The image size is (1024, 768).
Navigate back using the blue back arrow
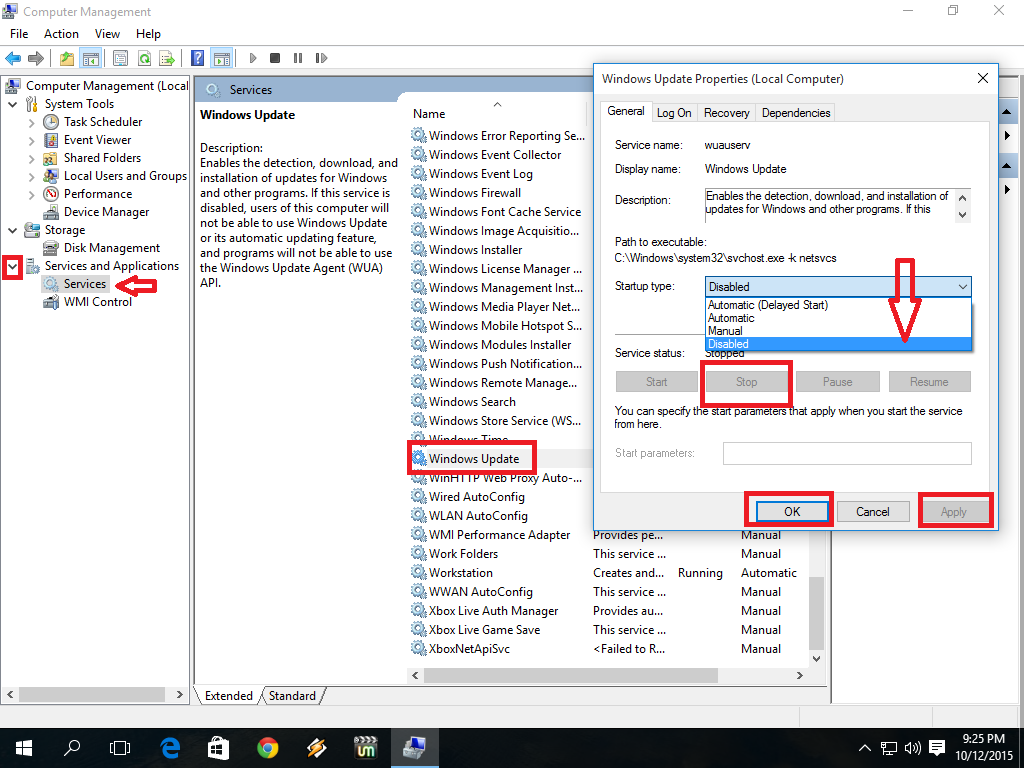tap(12, 58)
